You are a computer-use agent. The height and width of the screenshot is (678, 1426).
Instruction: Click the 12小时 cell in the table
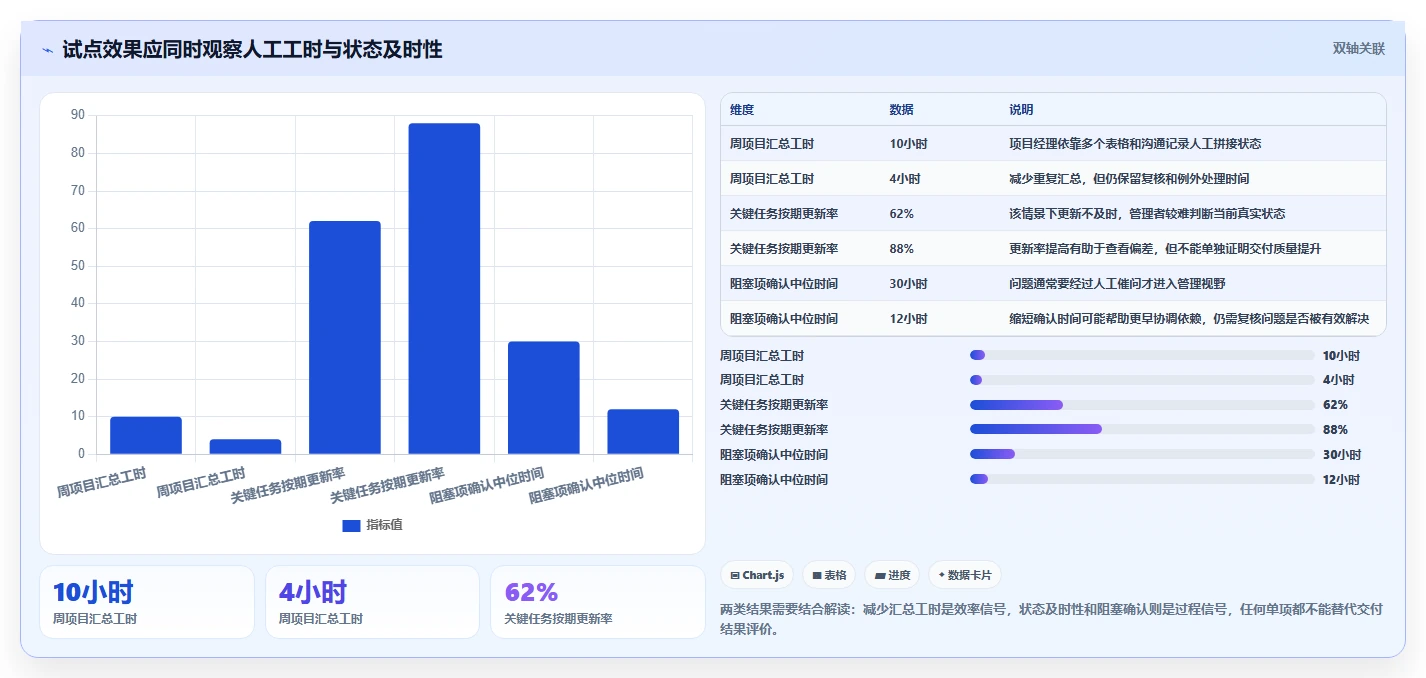click(908, 319)
